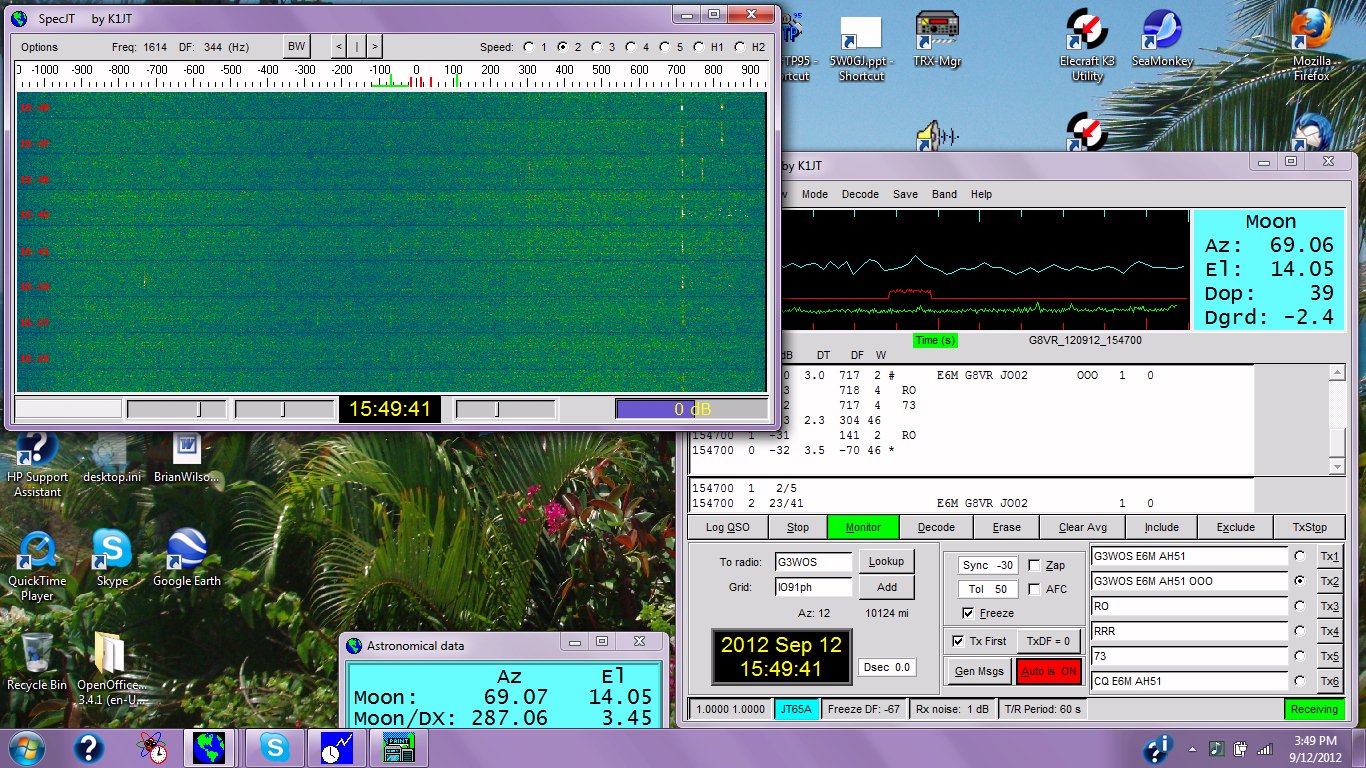Disable the Freeze checkbox
The width and height of the screenshot is (1366, 768).
[967, 613]
